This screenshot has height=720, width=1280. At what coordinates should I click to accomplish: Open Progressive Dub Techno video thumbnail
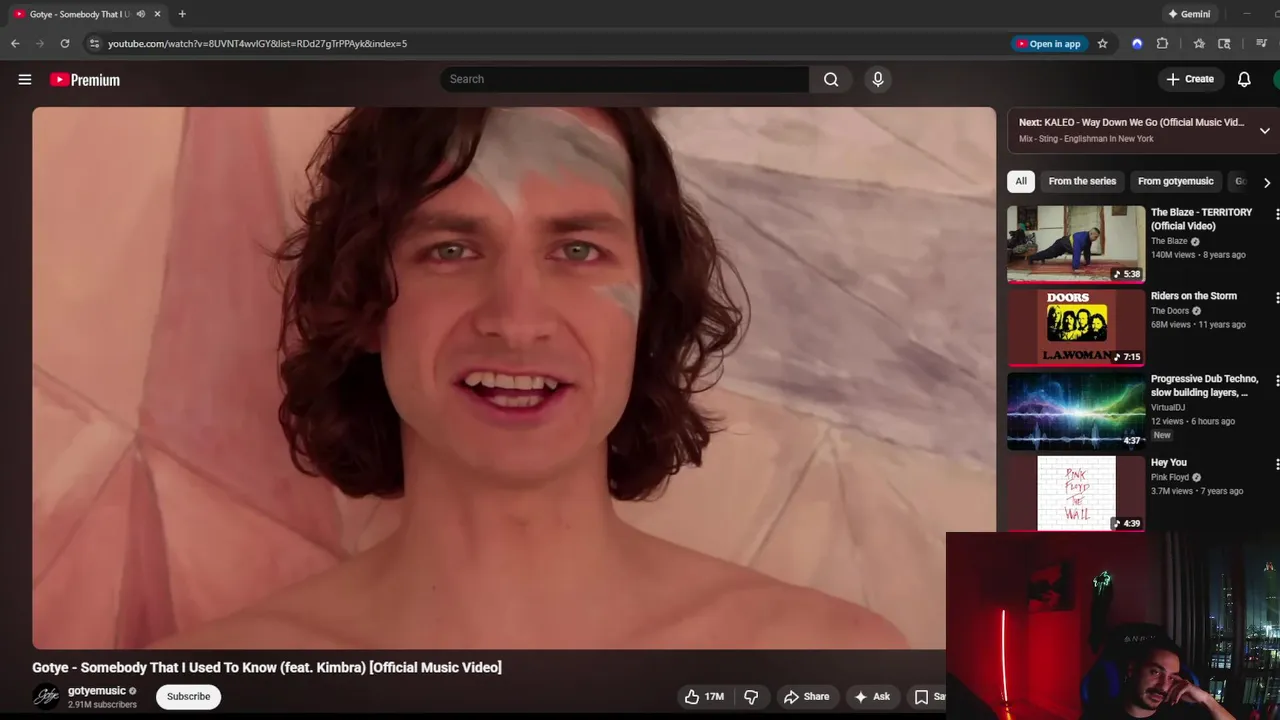[x=1076, y=410]
